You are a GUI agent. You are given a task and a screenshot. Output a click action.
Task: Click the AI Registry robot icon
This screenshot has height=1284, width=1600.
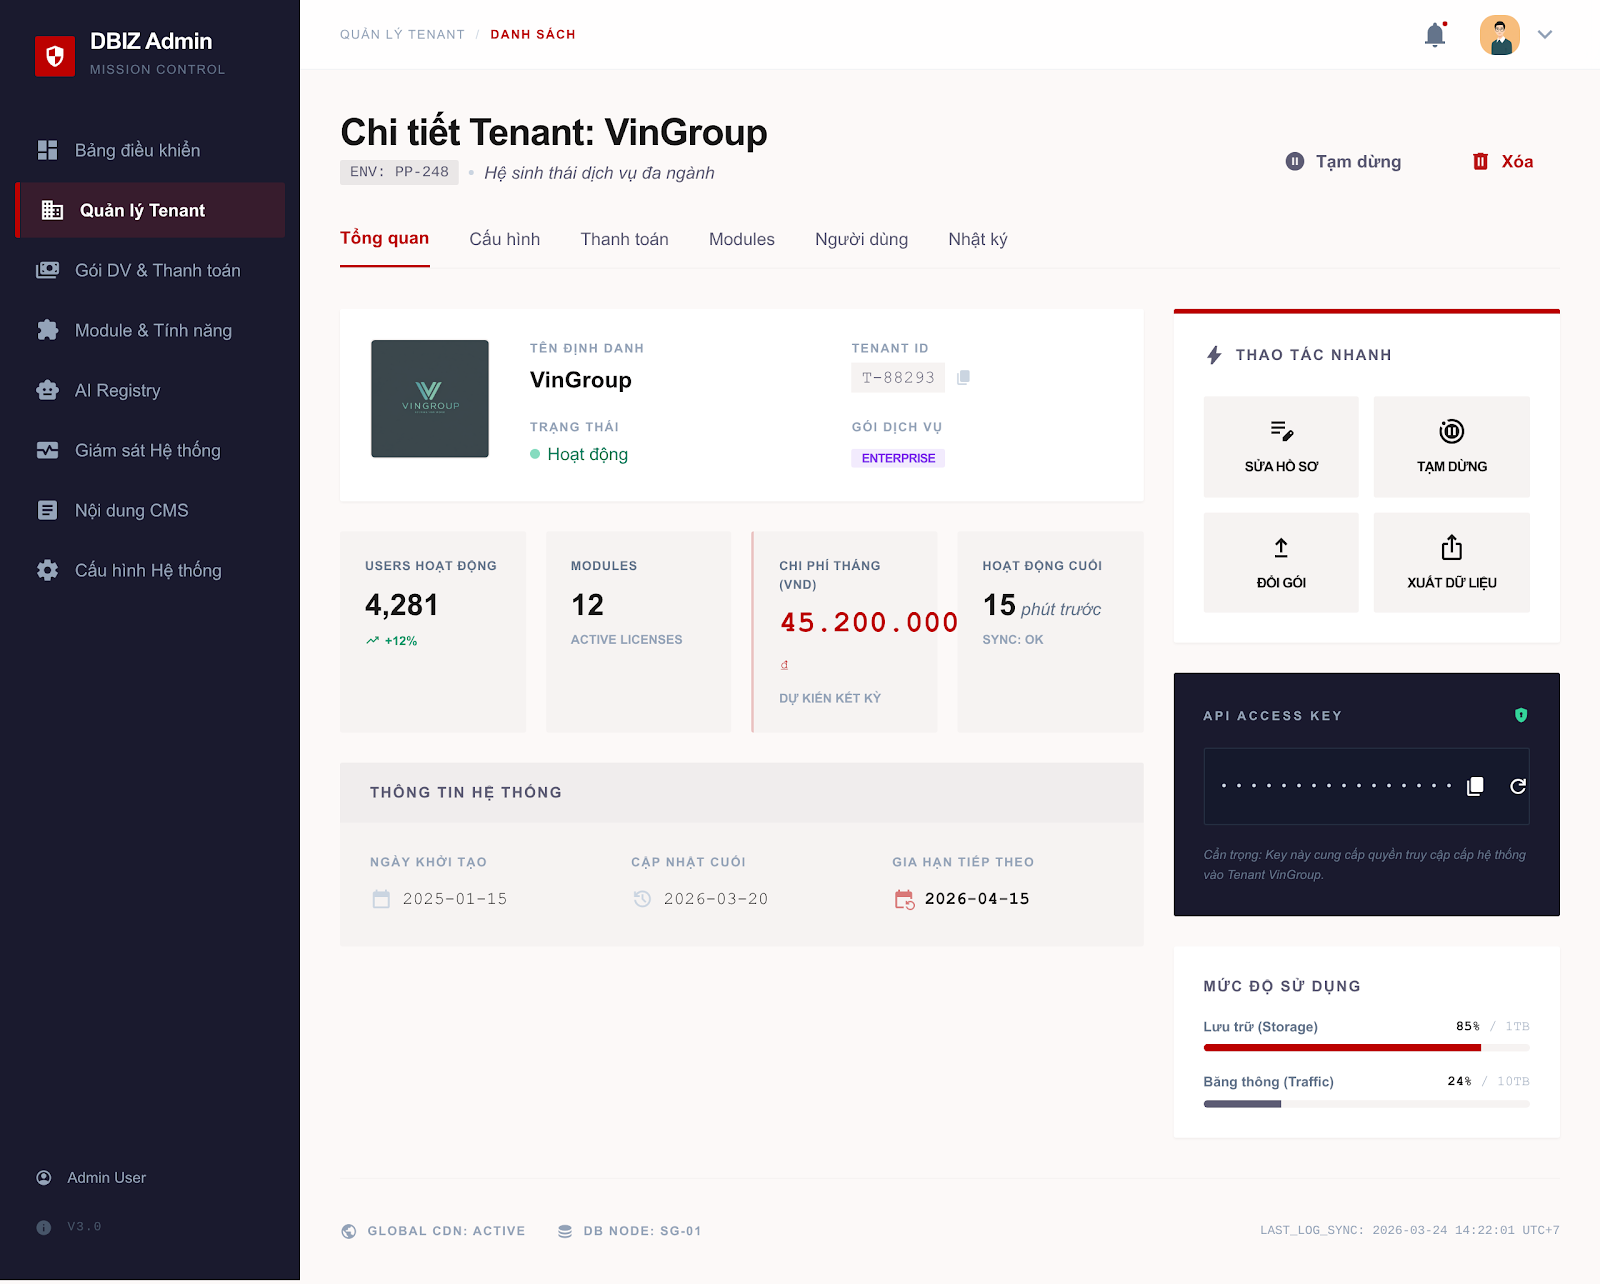[47, 390]
